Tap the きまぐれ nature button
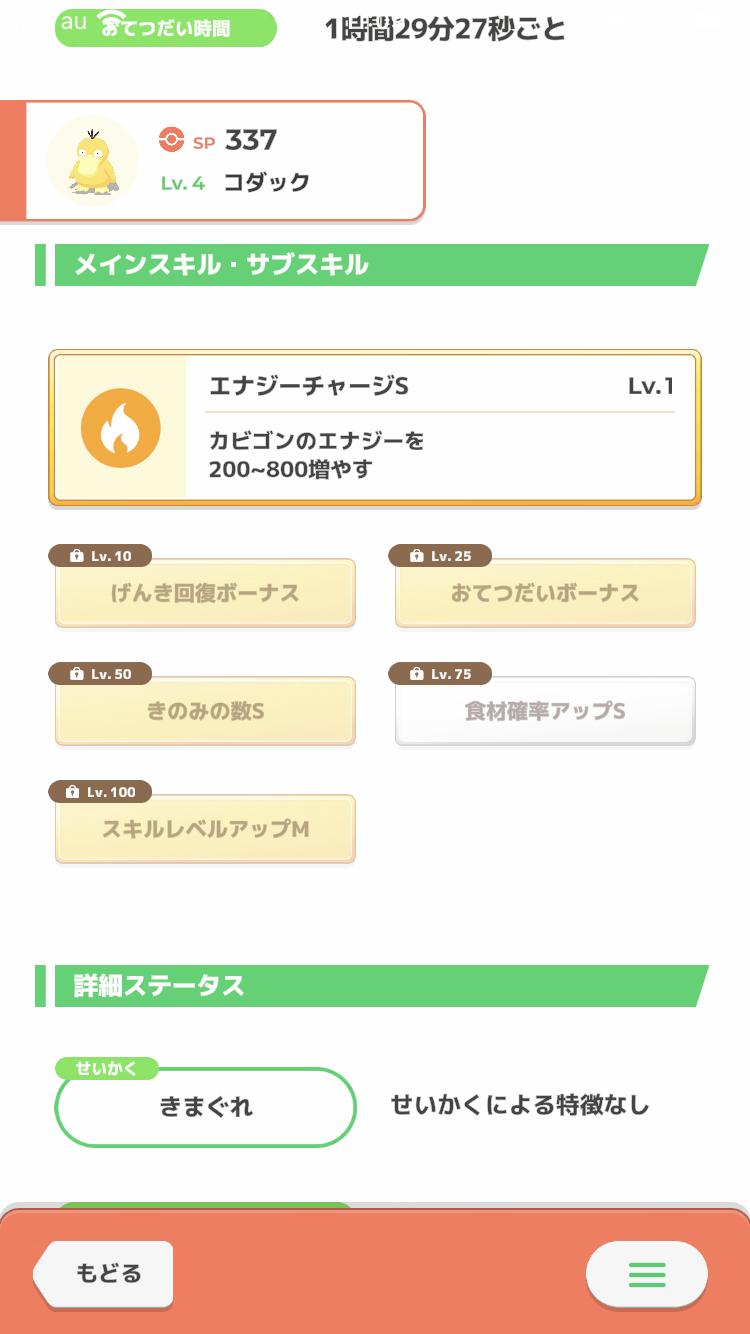This screenshot has width=750, height=1334. [x=206, y=1107]
